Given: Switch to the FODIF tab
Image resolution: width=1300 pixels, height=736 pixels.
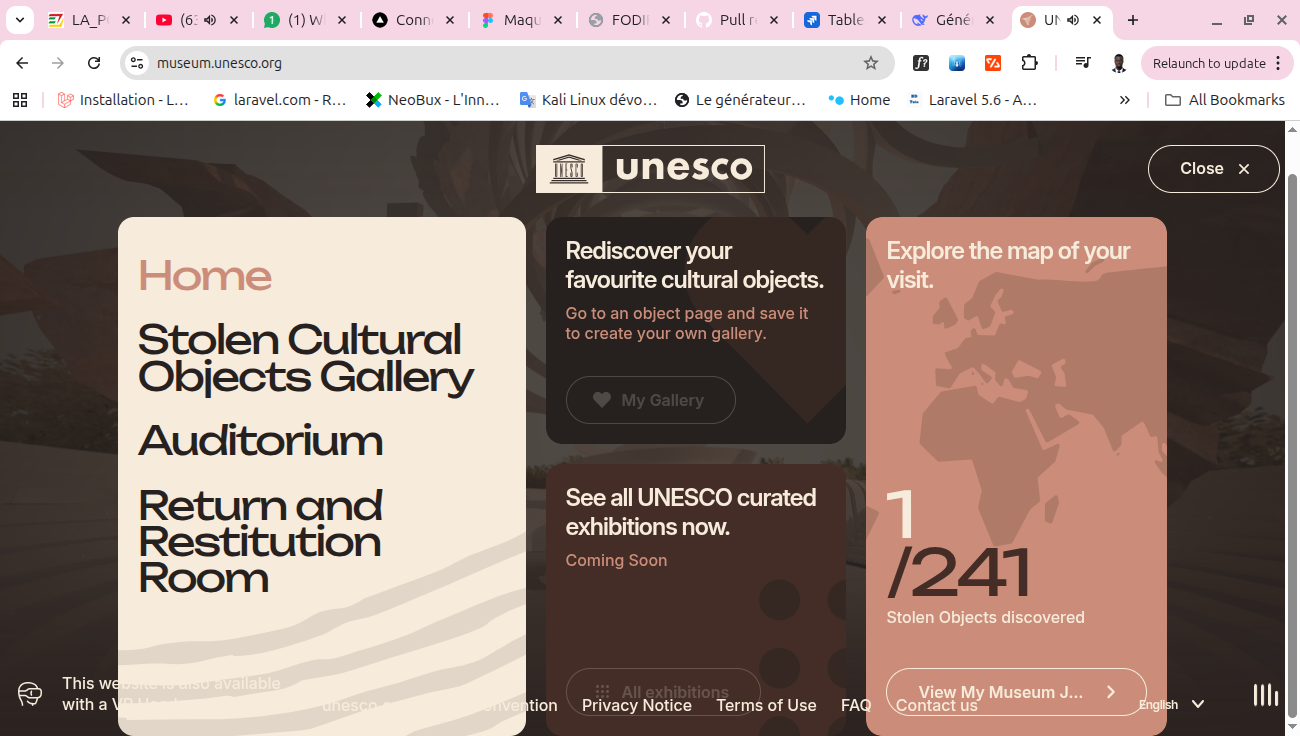Looking at the screenshot, I should tap(630, 20).
